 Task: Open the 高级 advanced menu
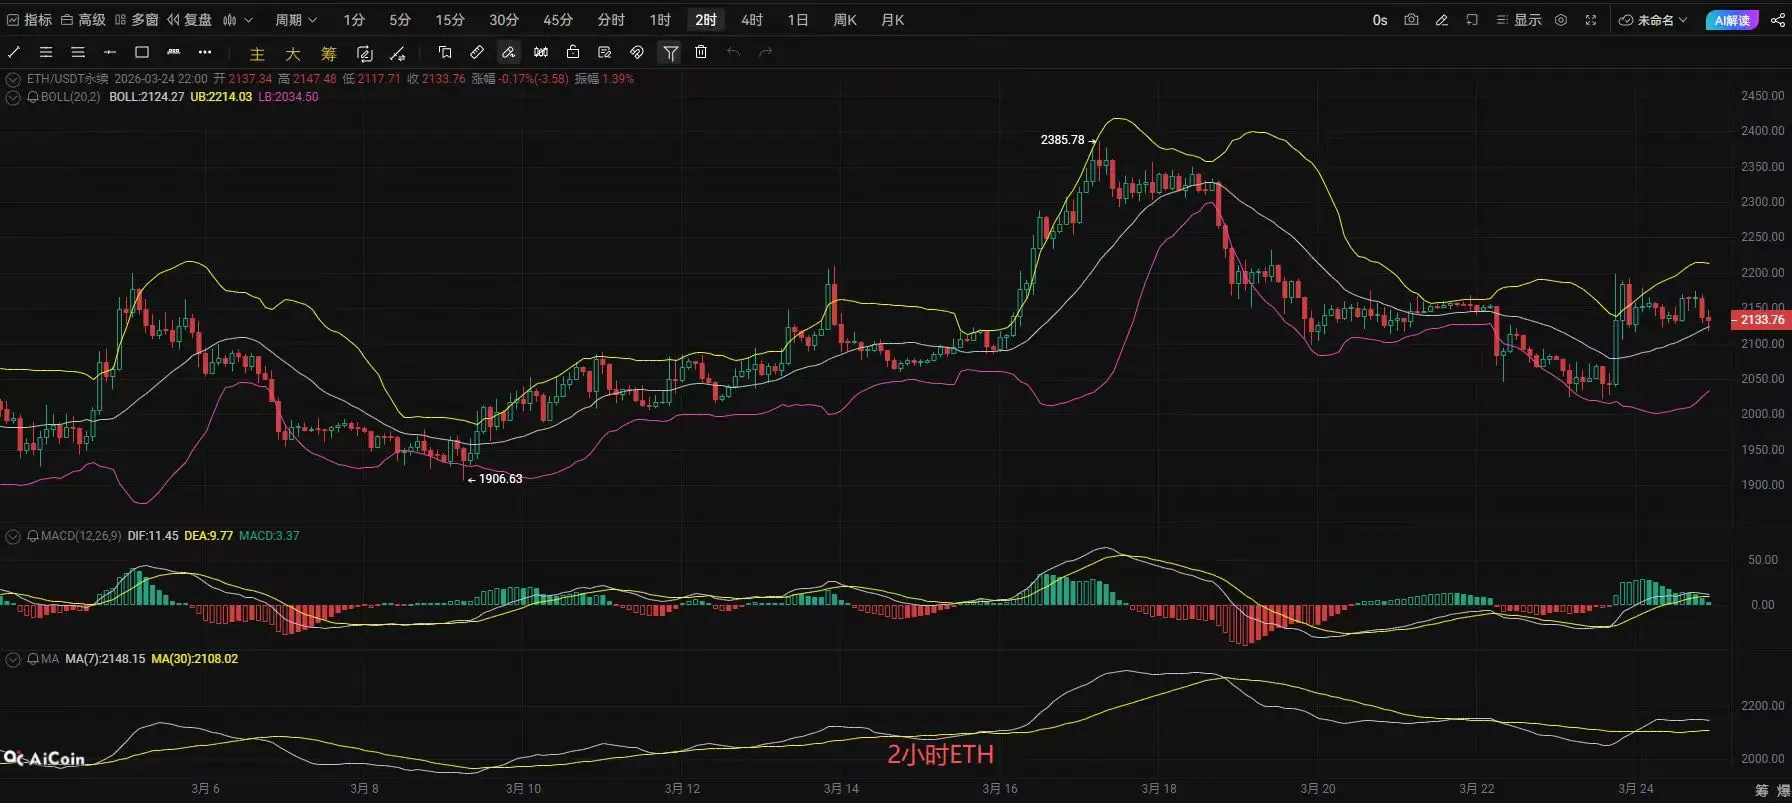(83, 20)
